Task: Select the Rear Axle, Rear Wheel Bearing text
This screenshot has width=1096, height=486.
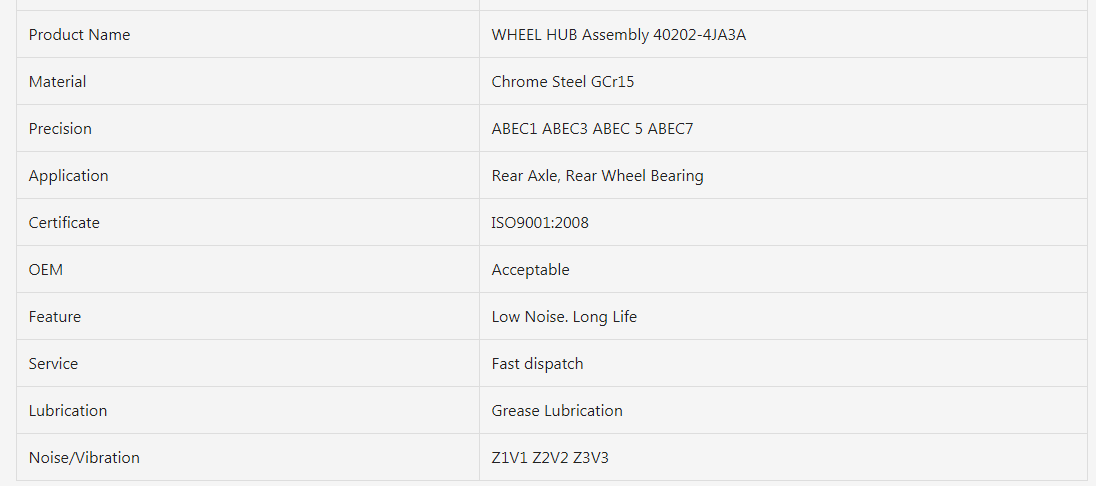Action: 598,175
